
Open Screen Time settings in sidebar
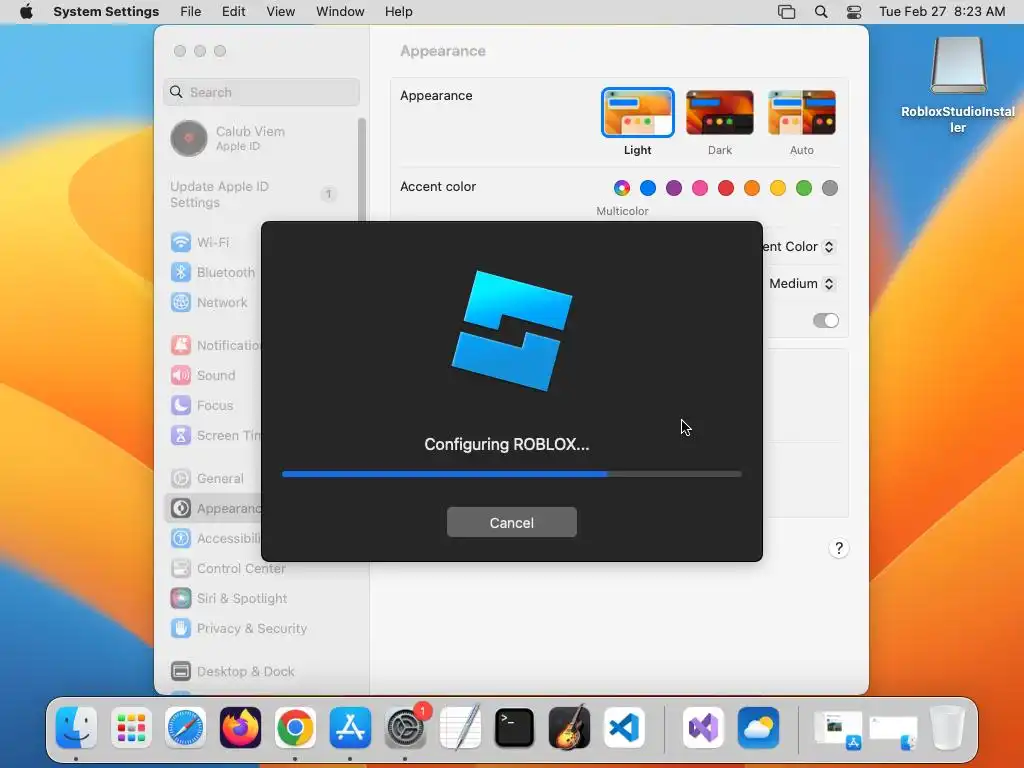click(216, 436)
